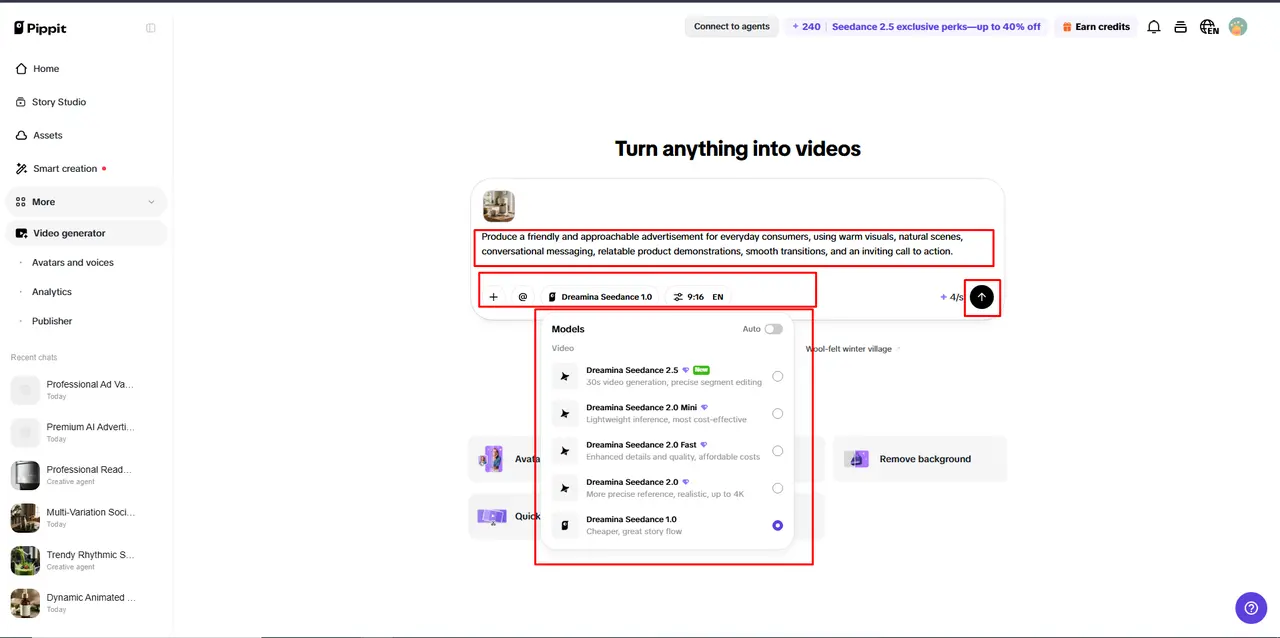Open the Dynamic Animated... recent chat
Screen dimensions: 1280x638
click(x=86, y=603)
